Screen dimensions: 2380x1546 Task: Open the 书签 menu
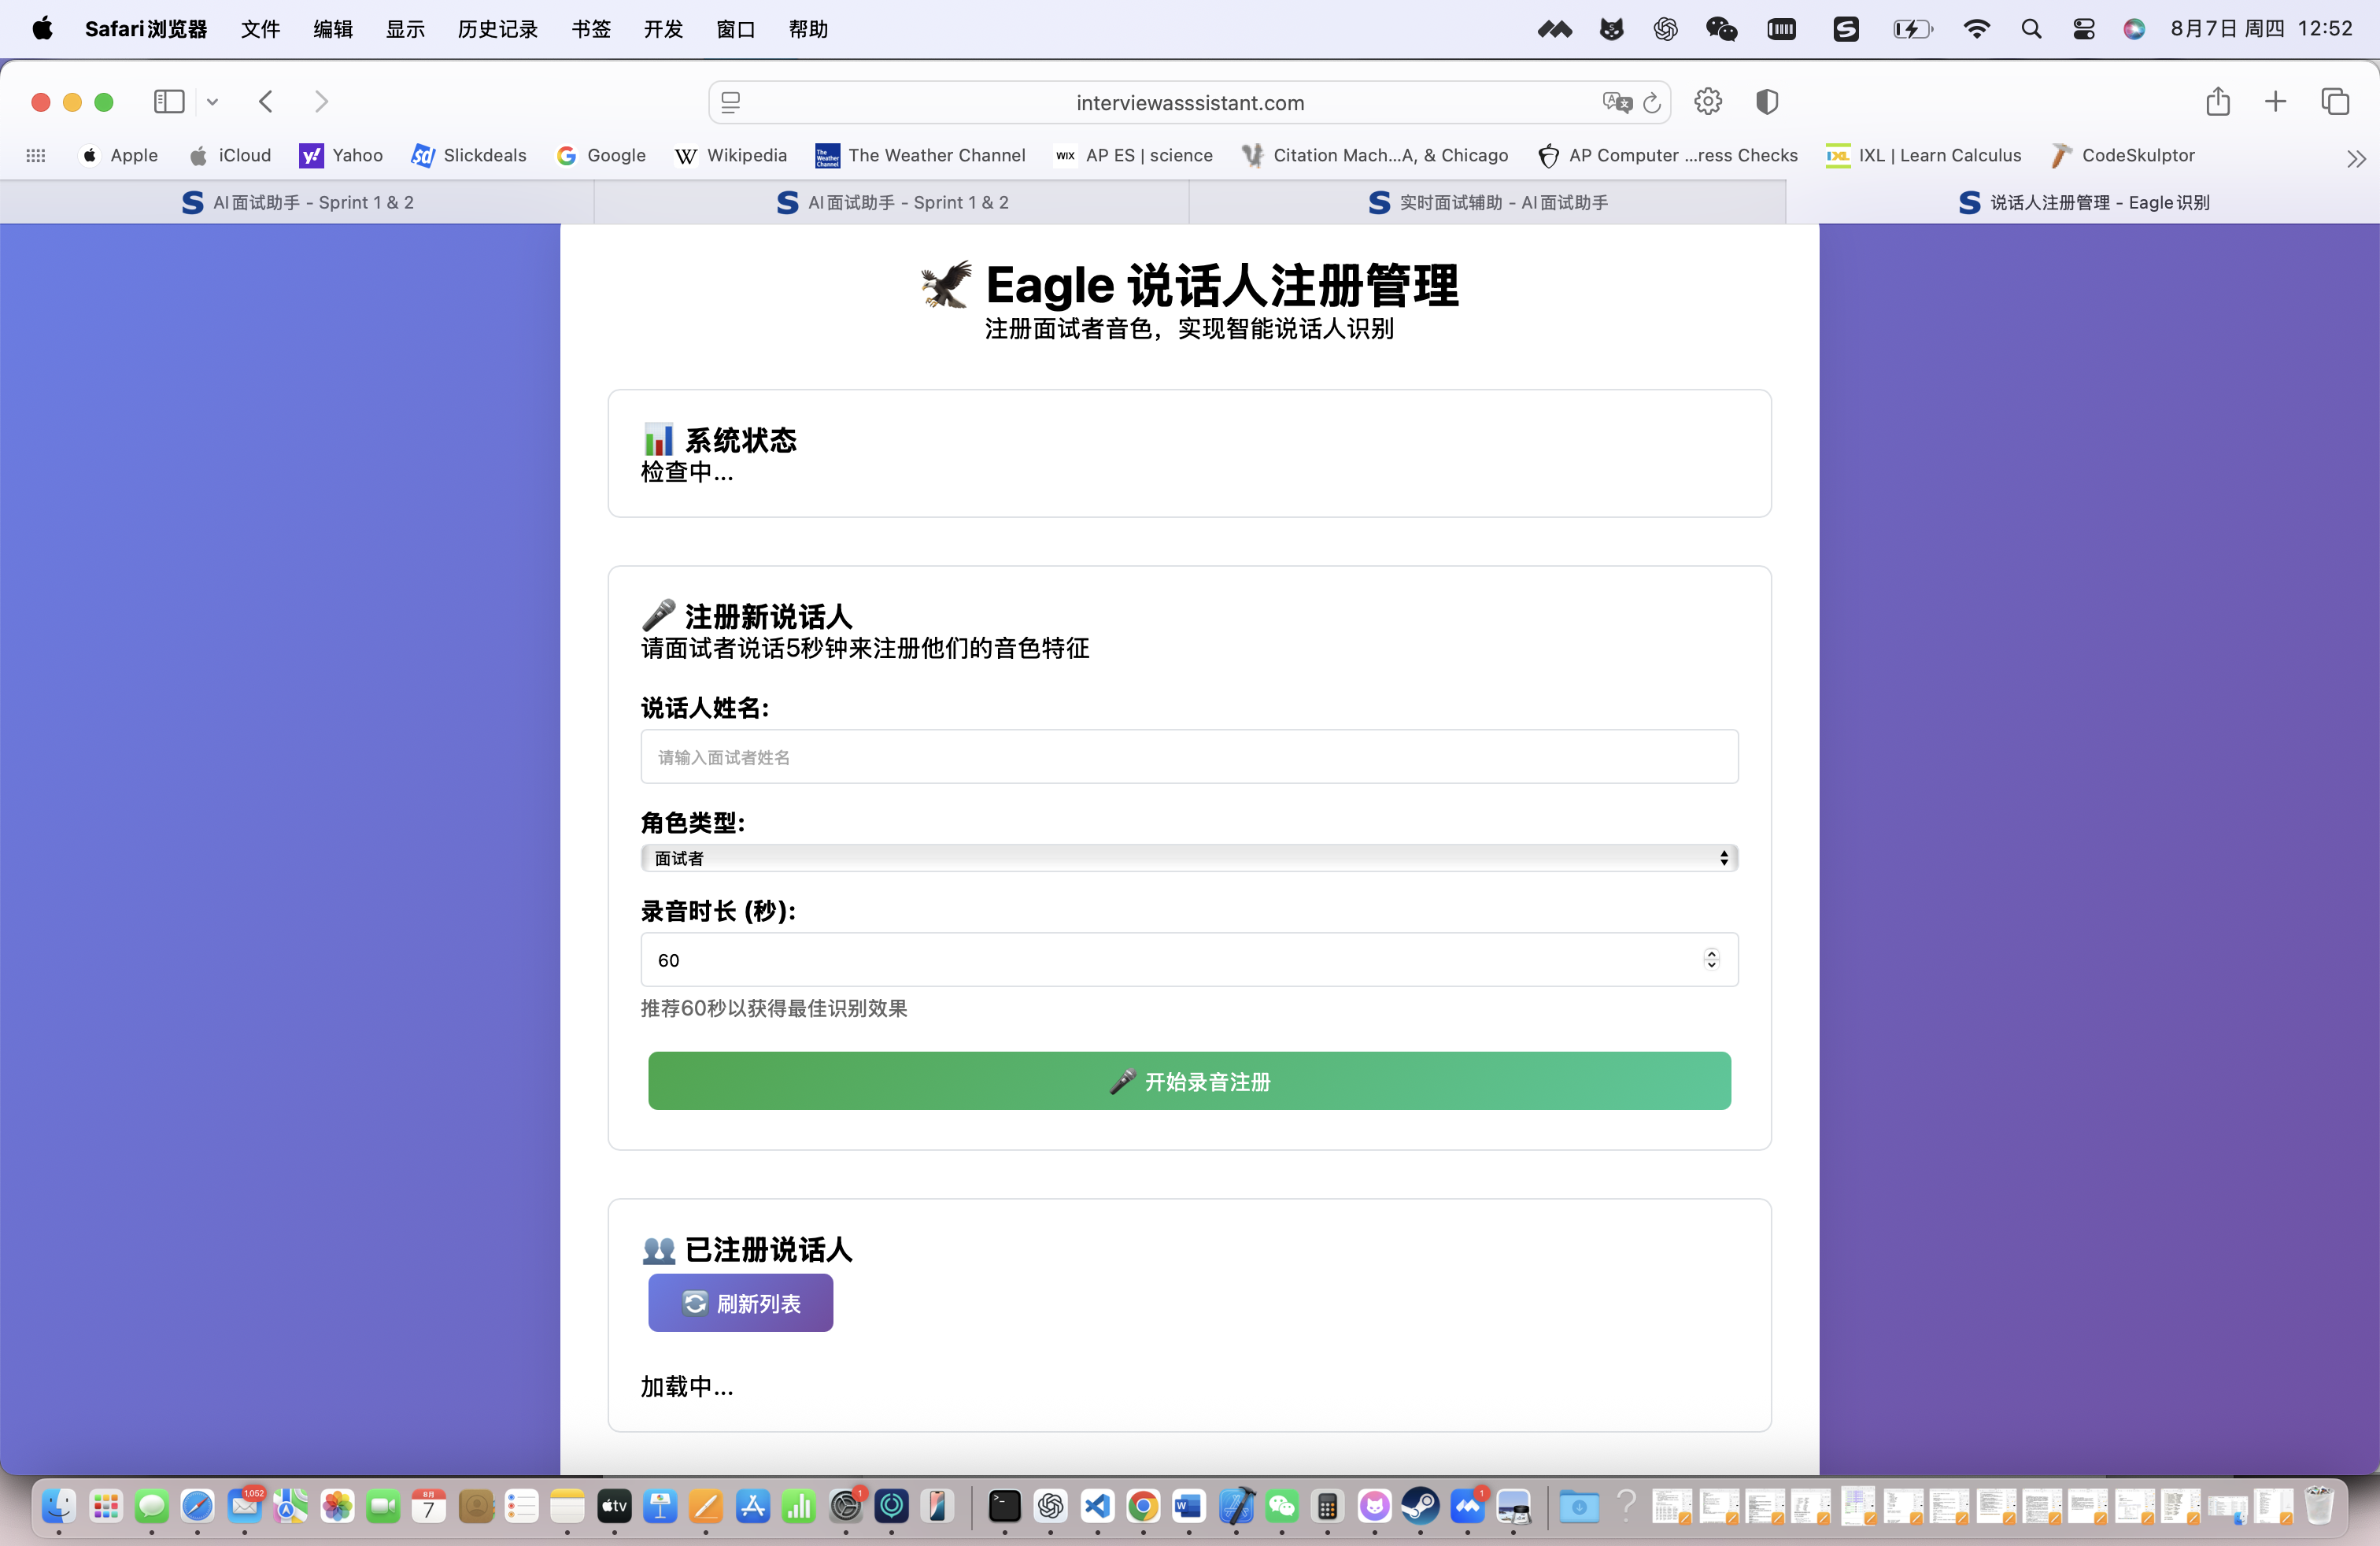coord(591,29)
